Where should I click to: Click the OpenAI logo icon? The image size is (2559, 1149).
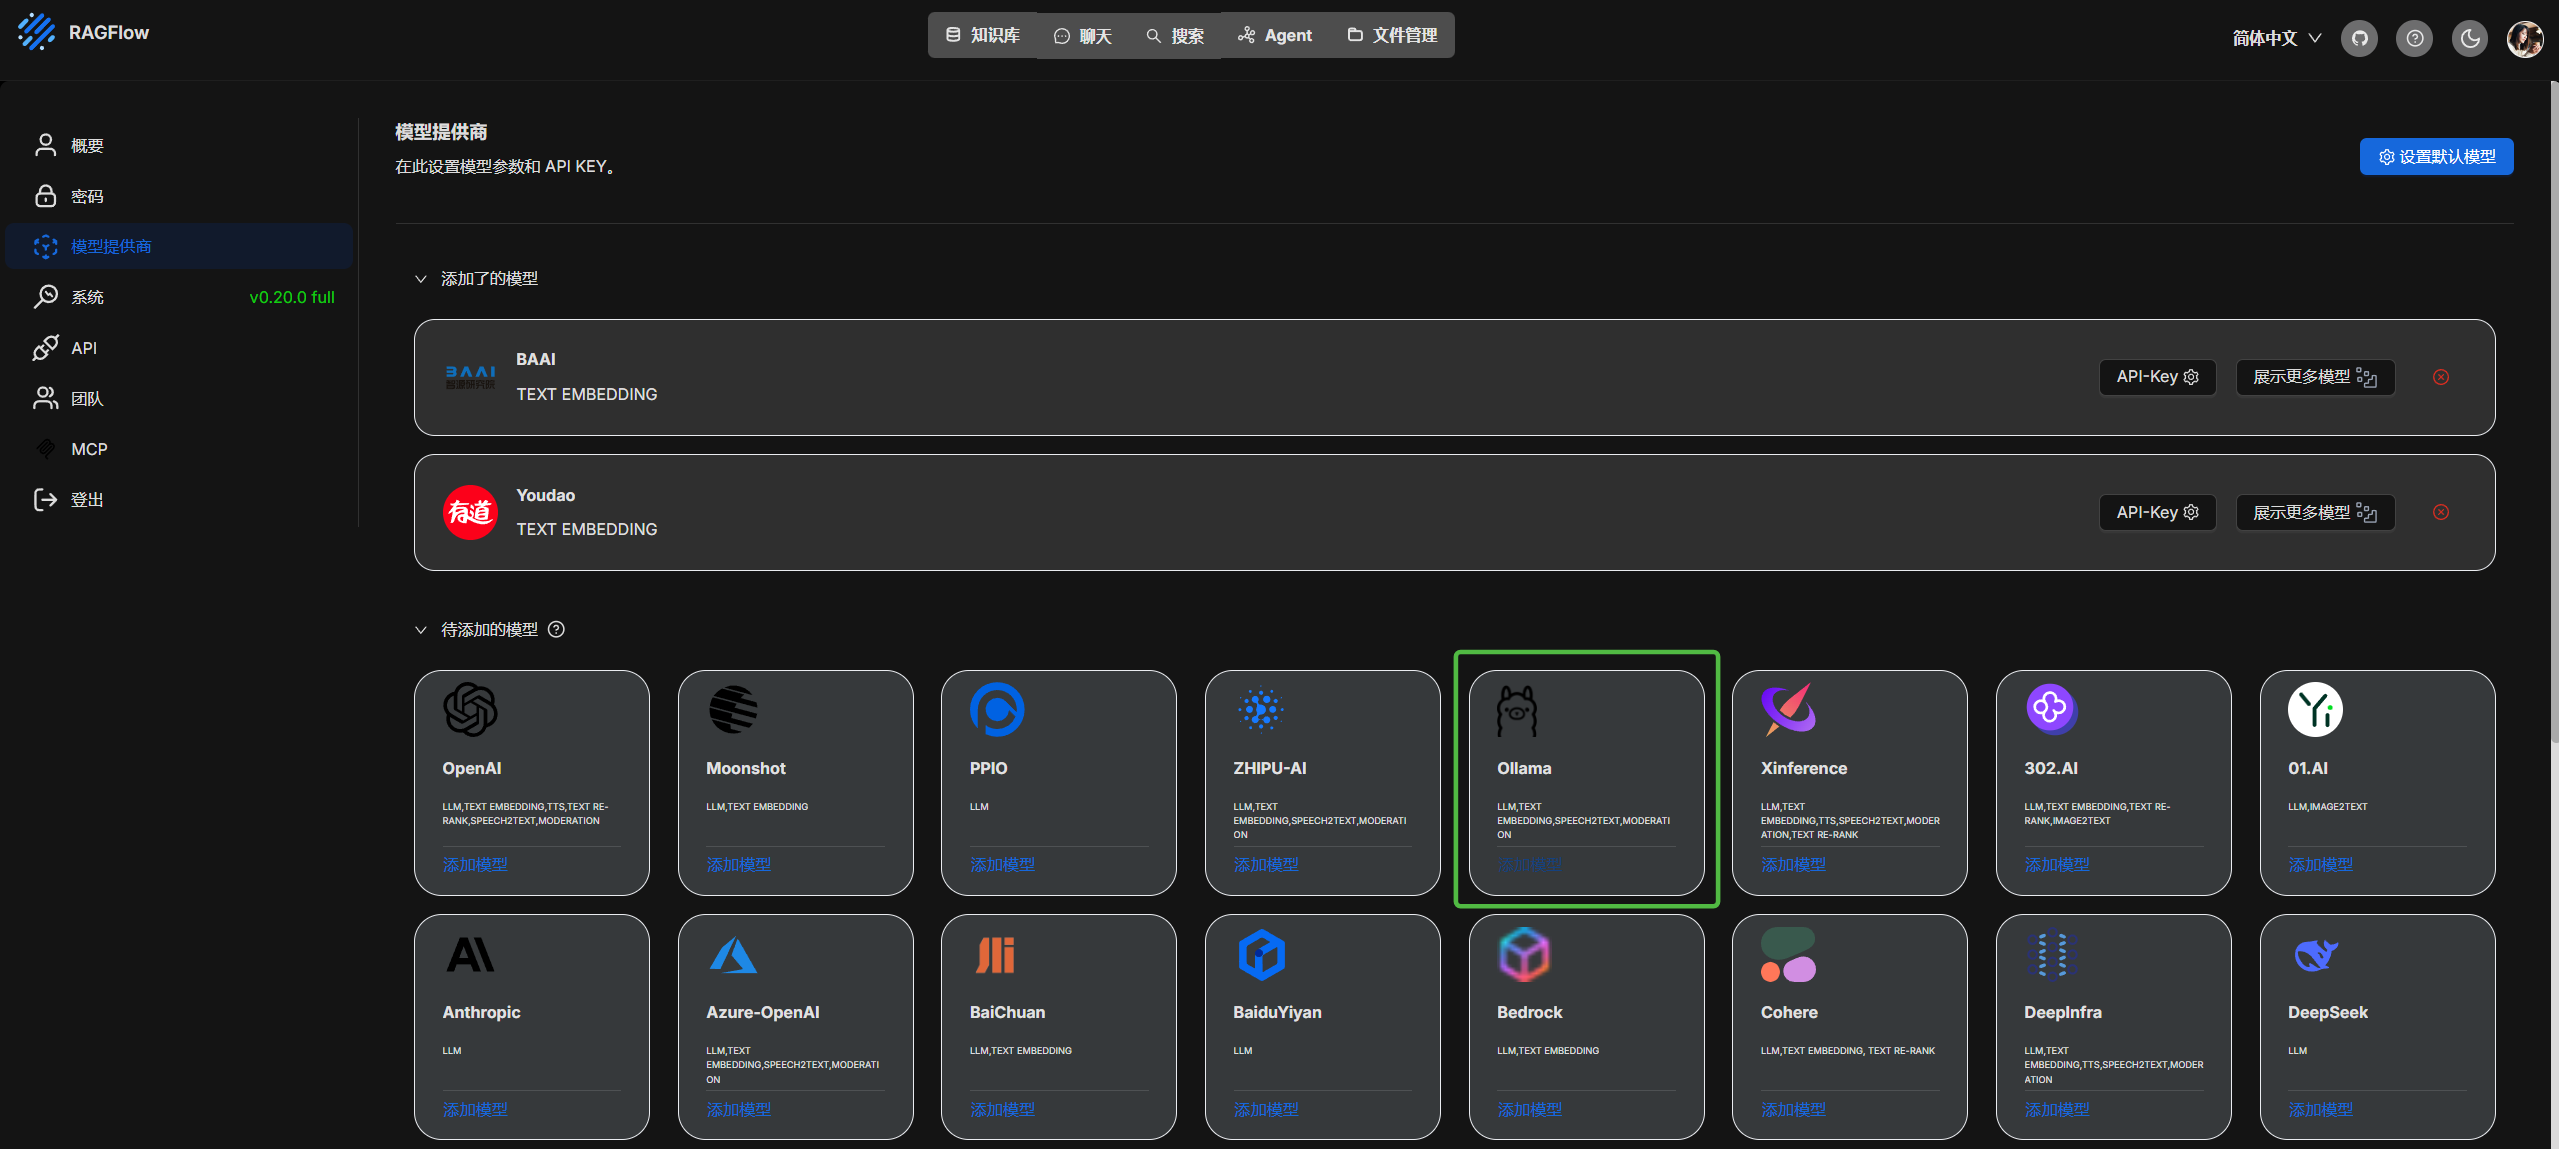470,709
